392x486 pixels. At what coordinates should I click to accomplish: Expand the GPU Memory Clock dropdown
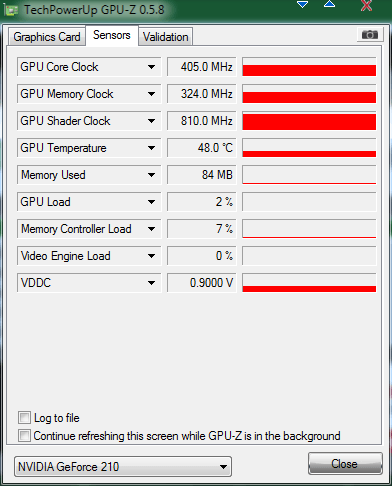tap(151, 94)
